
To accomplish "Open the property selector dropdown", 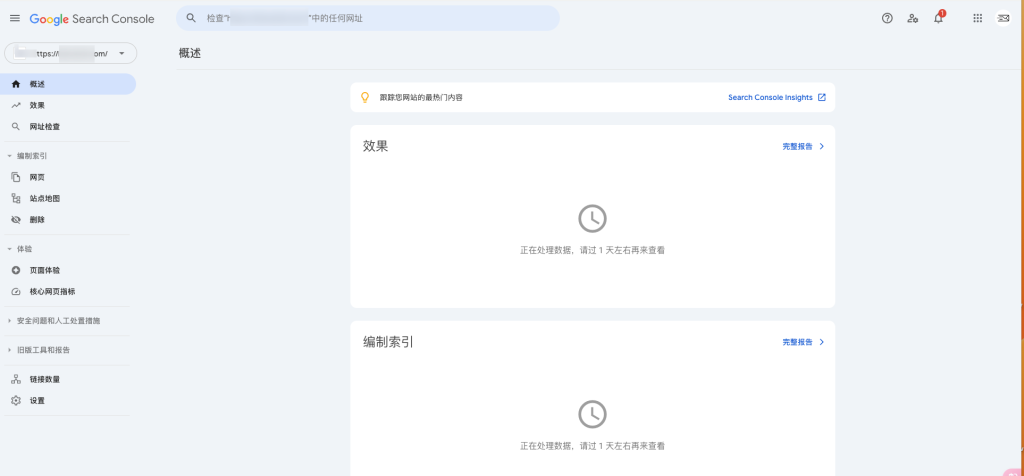I will coord(71,54).
